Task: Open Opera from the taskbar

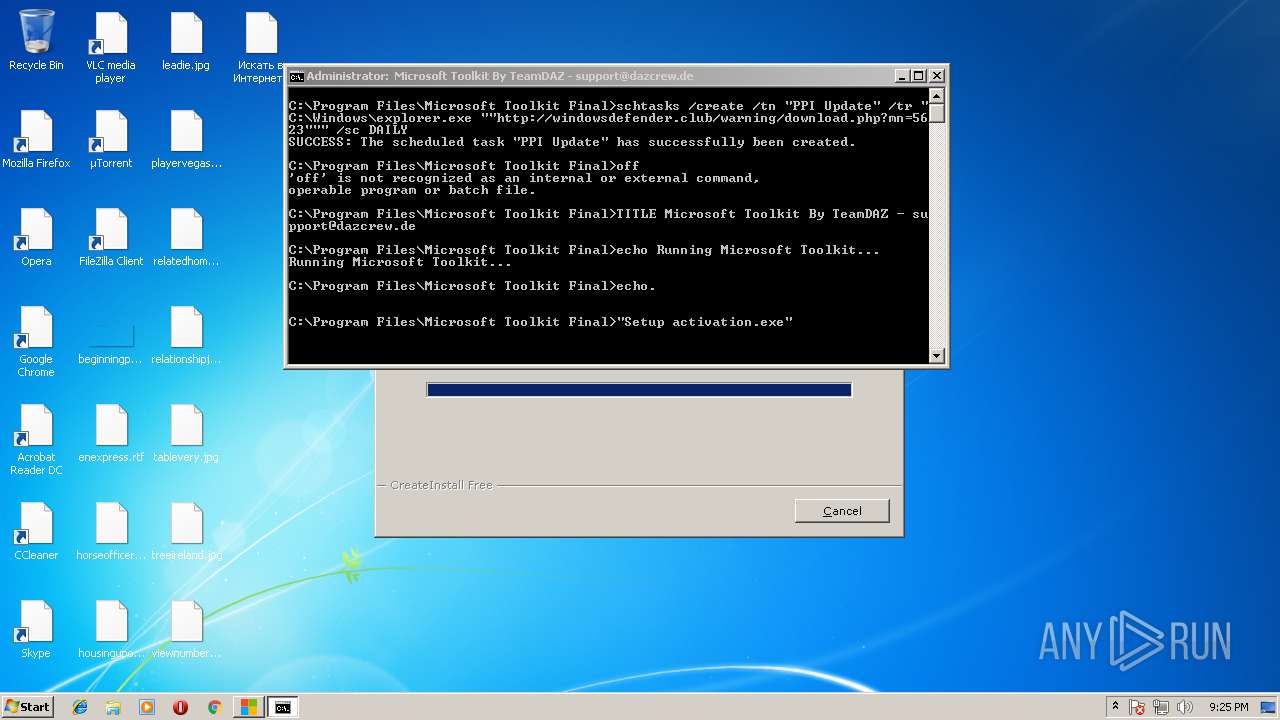Action: 180,707
